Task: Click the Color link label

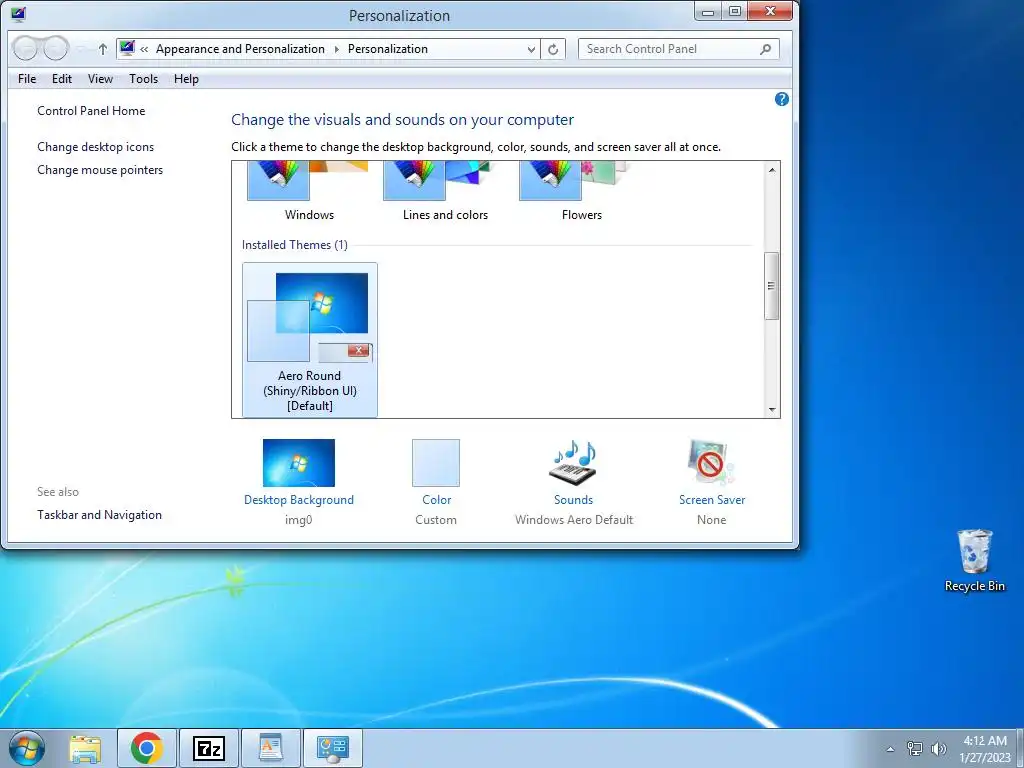Action: click(x=436, y=500)
